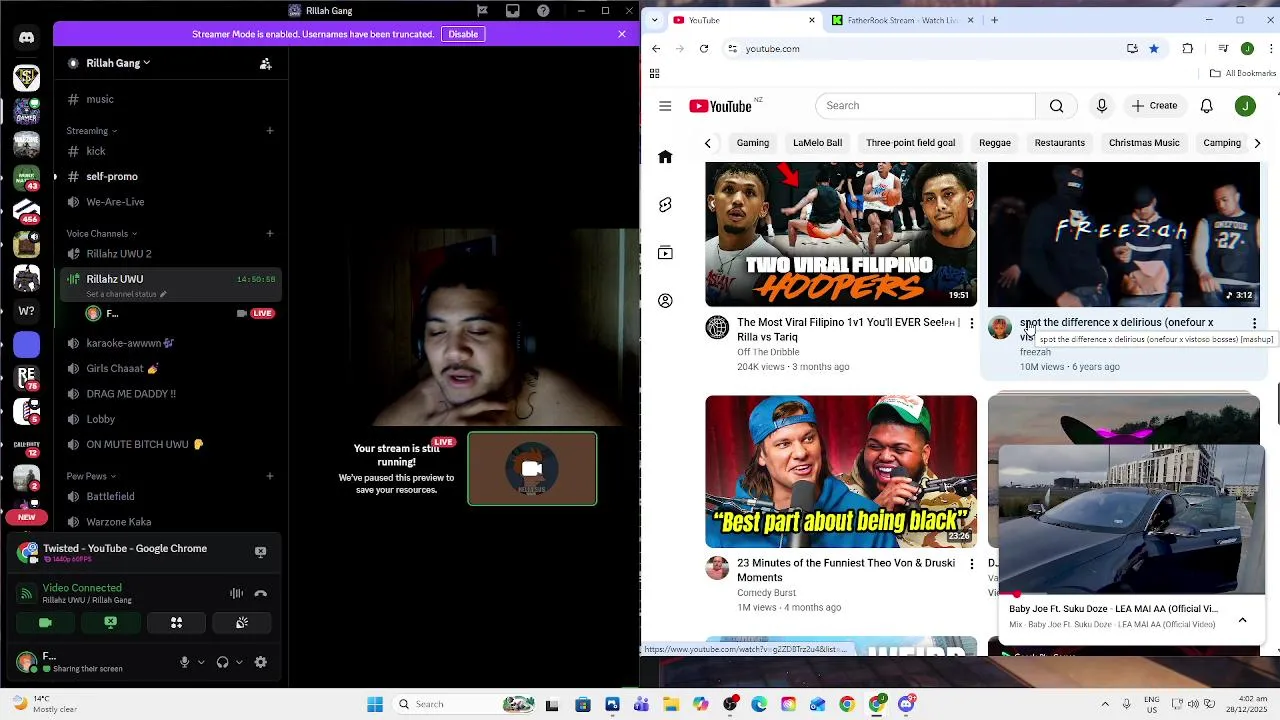The width and height of the screenshot is (1280, 720).
Task: Open Discord help question mark icon
Action: click(x=543, y=11)
